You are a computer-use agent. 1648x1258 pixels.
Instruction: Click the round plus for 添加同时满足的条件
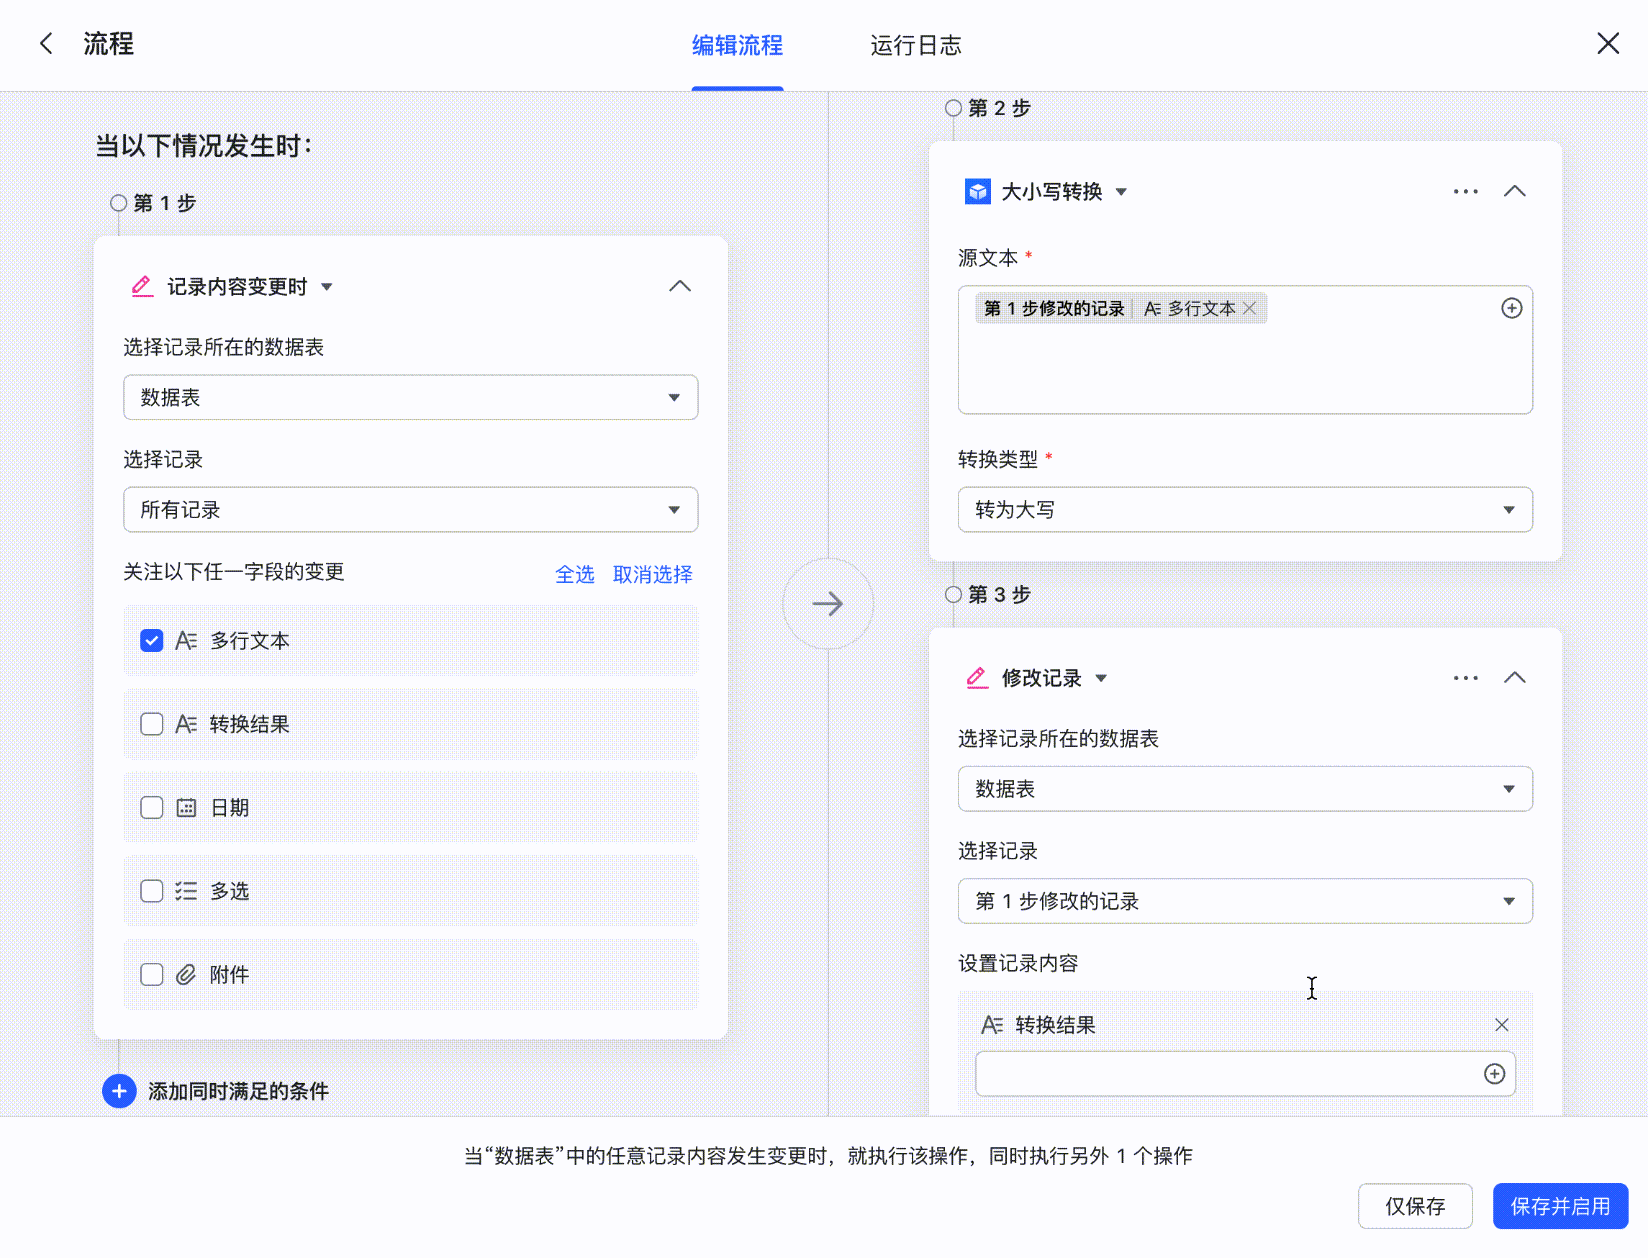(119, 1091)
